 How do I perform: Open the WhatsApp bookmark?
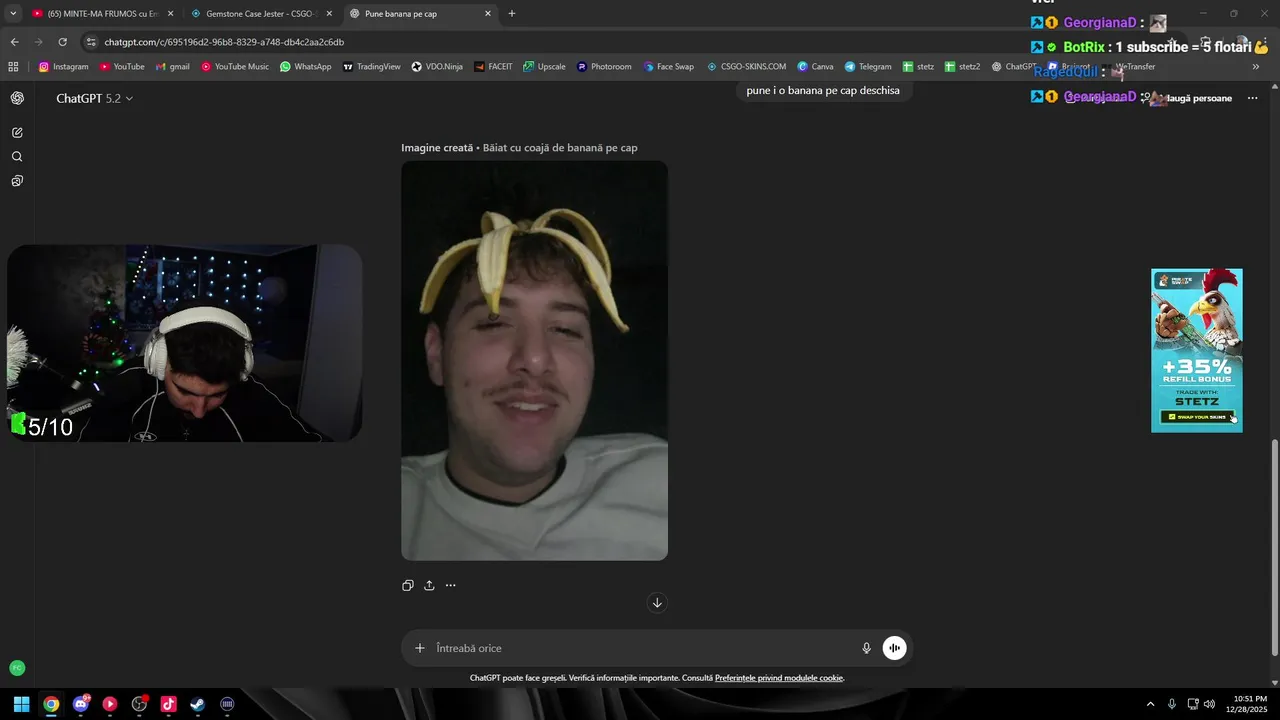(x=306, y=67)
